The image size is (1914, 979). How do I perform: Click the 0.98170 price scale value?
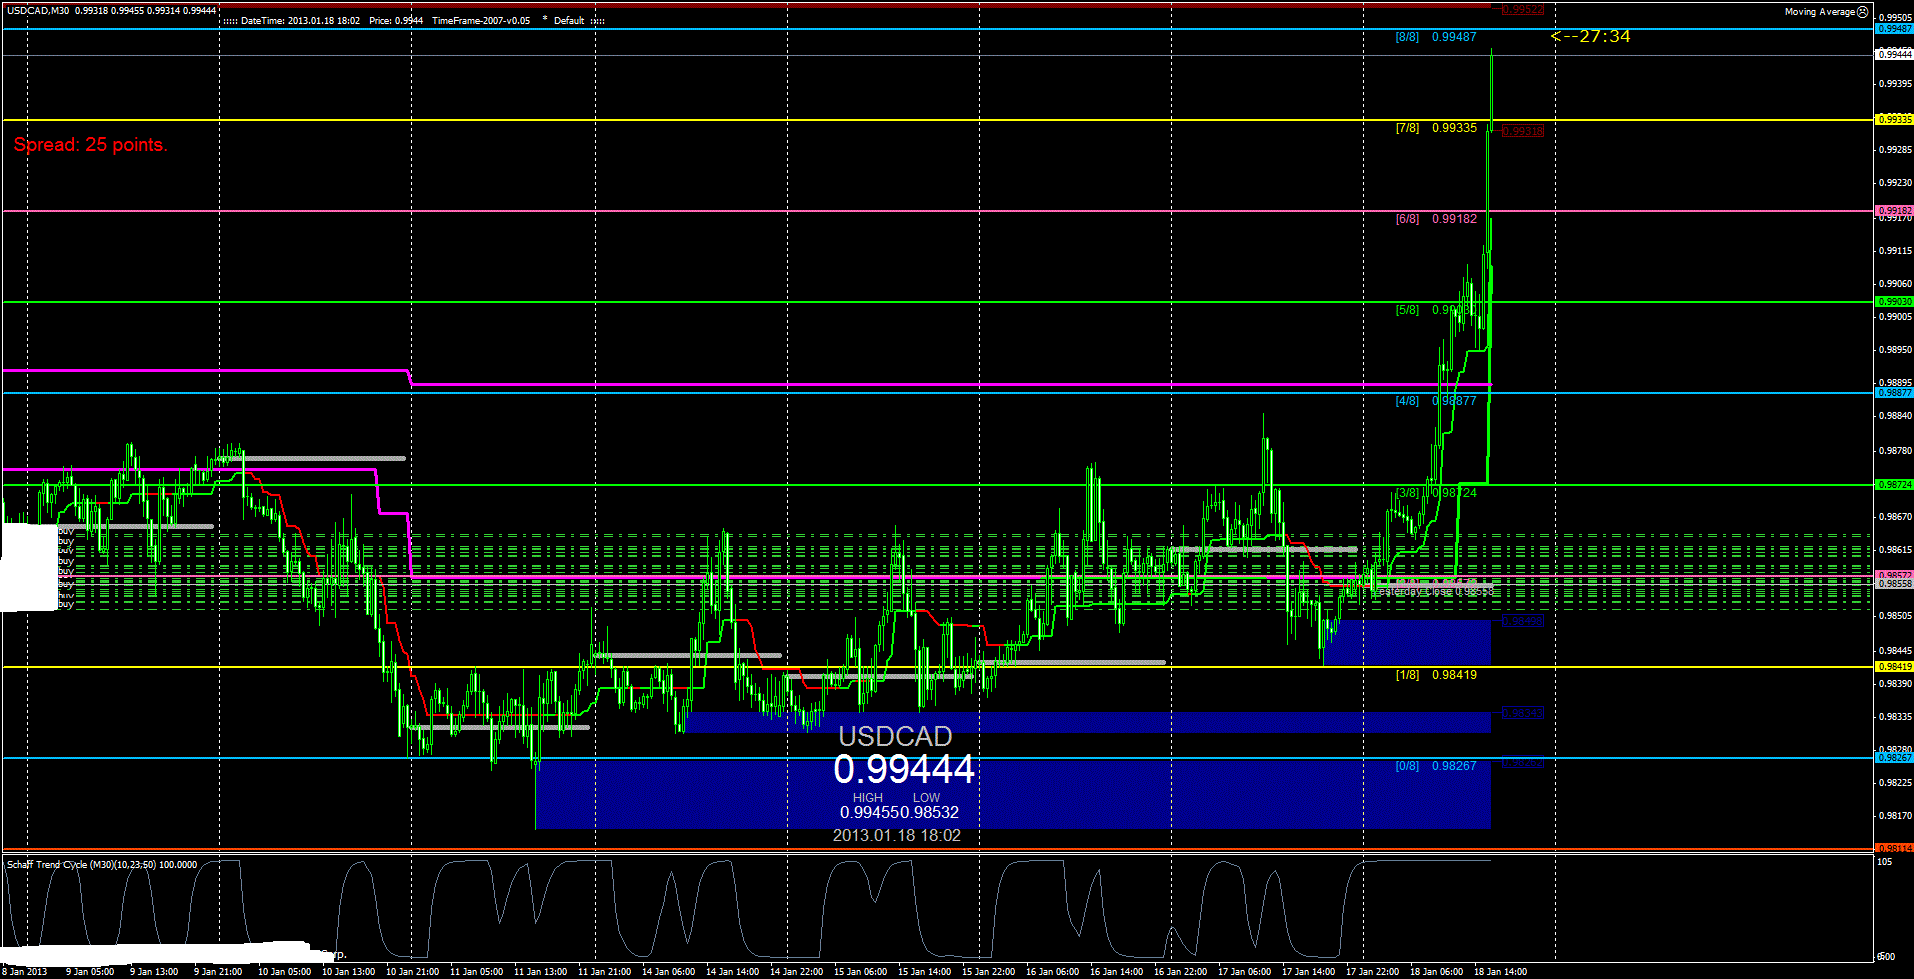(x=1896, y=816)
